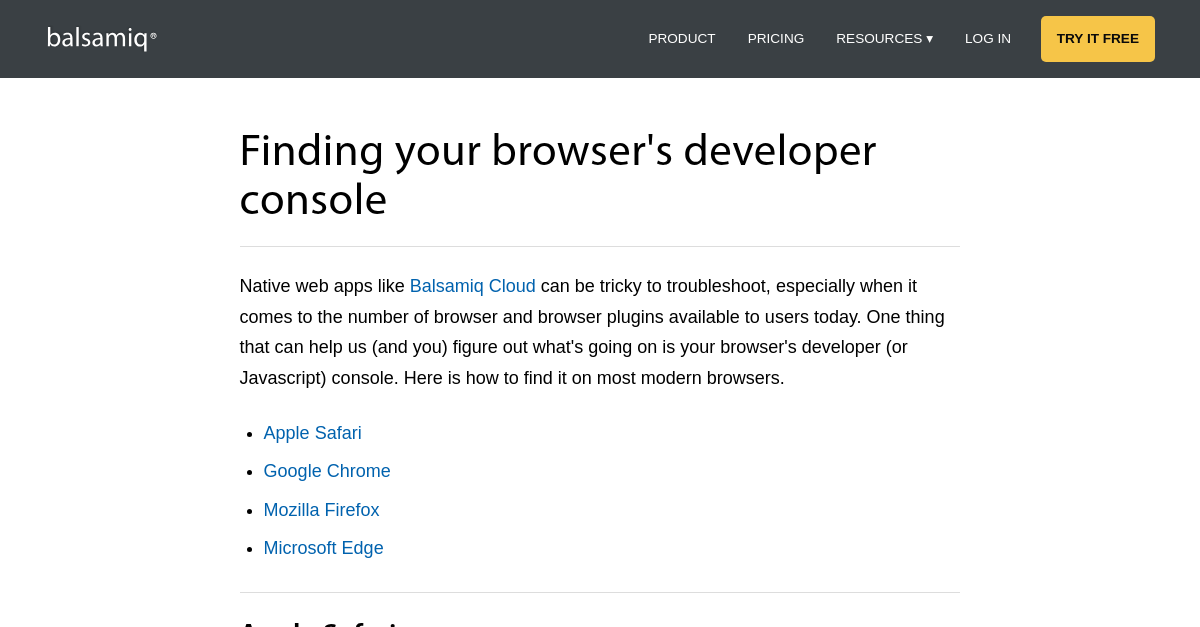Click the bullet marker before Apple Safari
This screenshot has height=627, width=1200.
(250, 435)
